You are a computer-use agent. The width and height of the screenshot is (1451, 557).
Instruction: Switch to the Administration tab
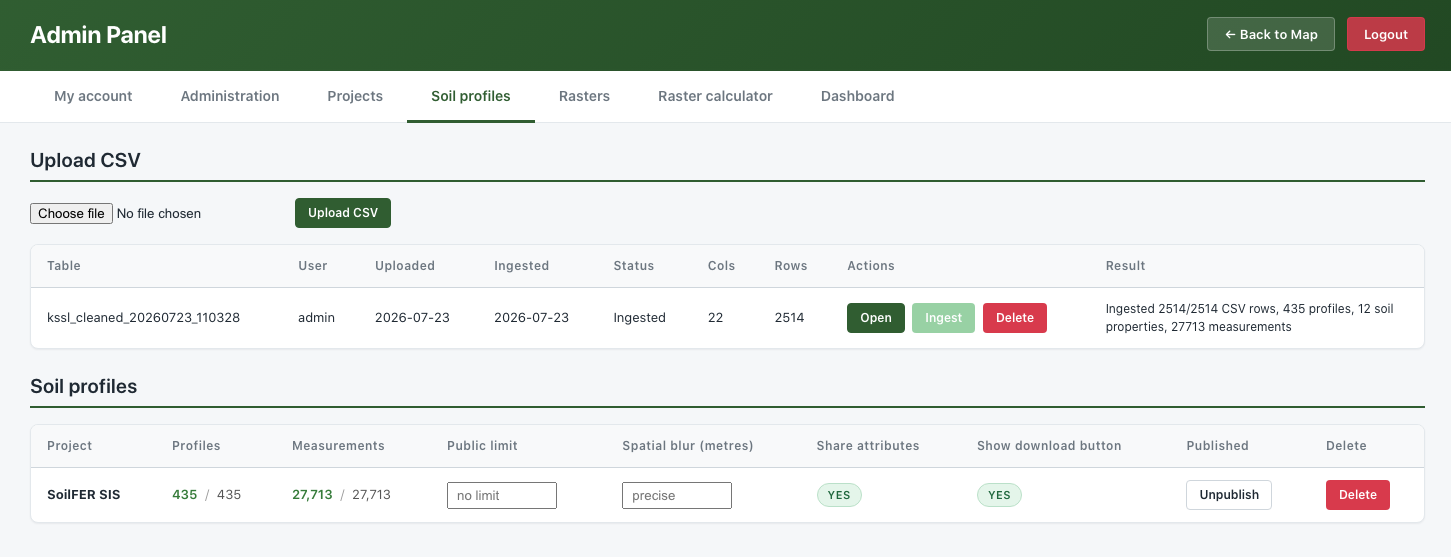230,96
